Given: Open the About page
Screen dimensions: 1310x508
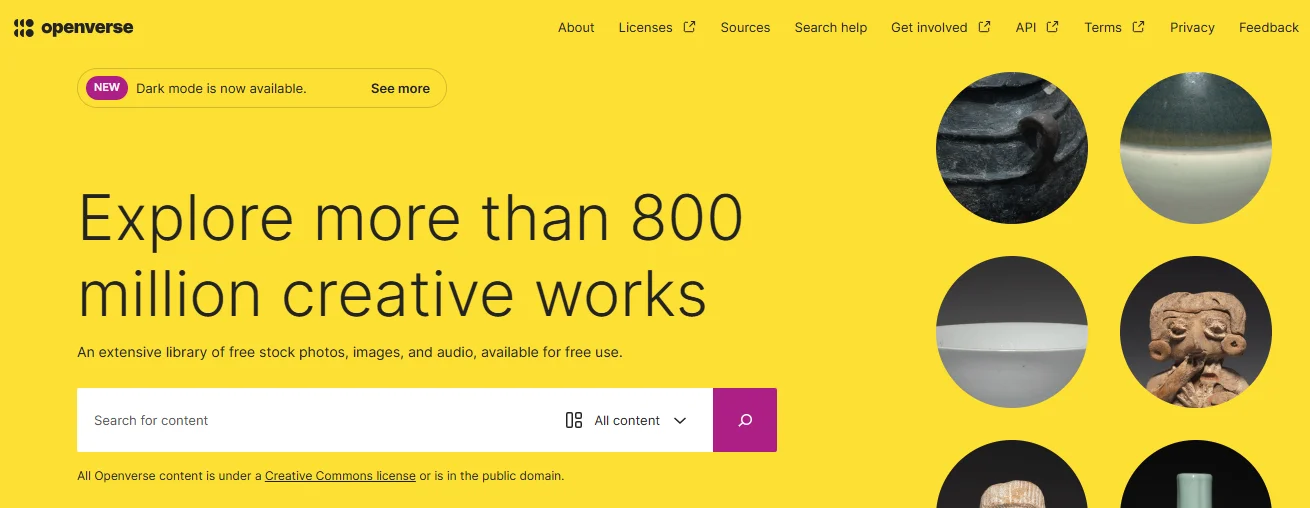Looking at the screenshot, I should 576,27.
